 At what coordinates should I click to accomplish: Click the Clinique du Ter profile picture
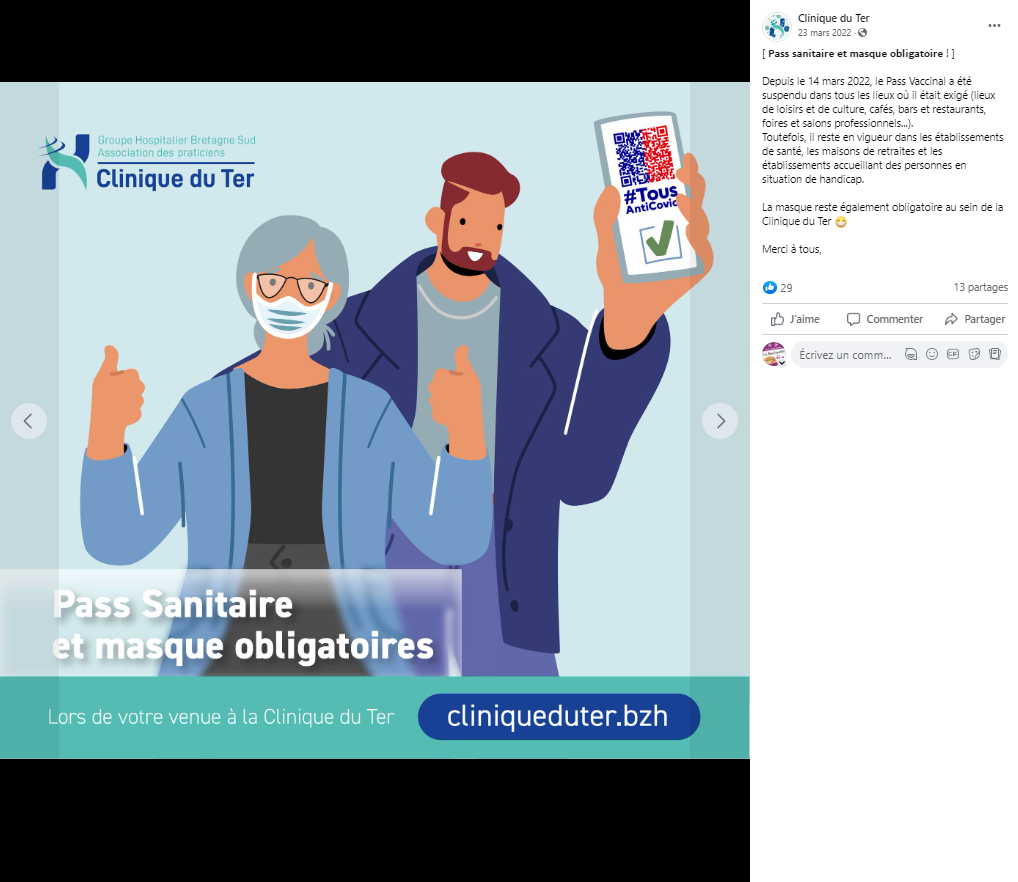point(776,26)
